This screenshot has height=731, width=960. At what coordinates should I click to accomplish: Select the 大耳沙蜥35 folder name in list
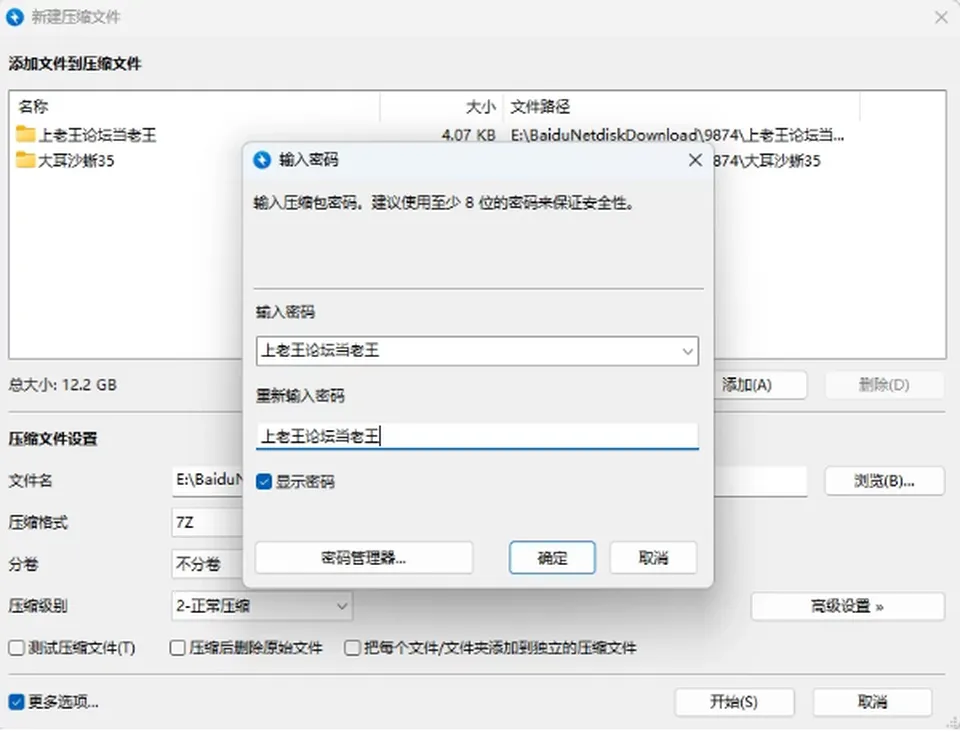(76, 160)
